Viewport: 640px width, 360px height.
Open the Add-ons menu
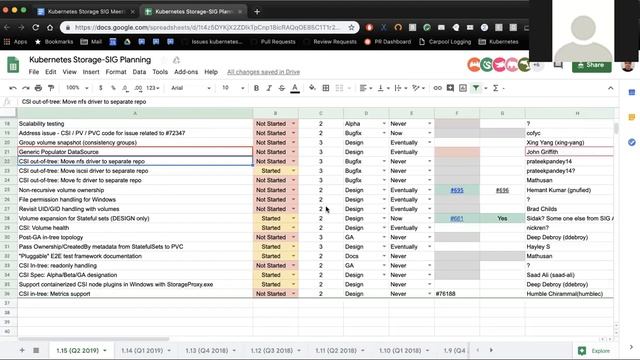186,72
